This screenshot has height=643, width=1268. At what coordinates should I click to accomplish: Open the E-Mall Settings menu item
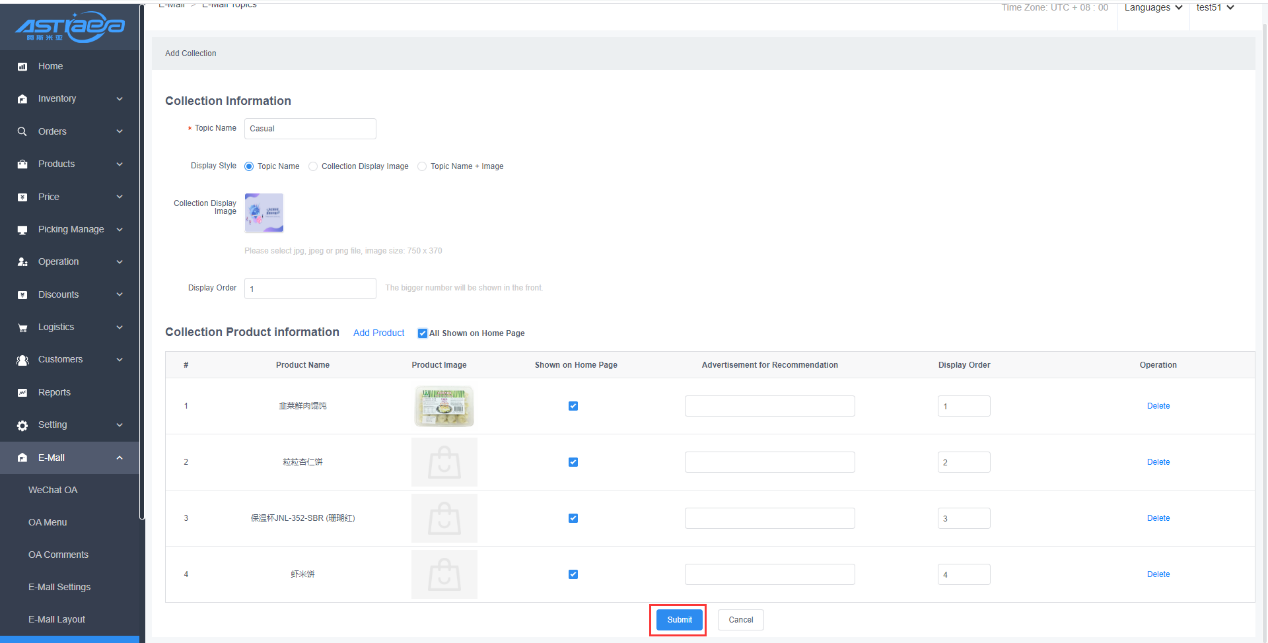coord(59,587)
